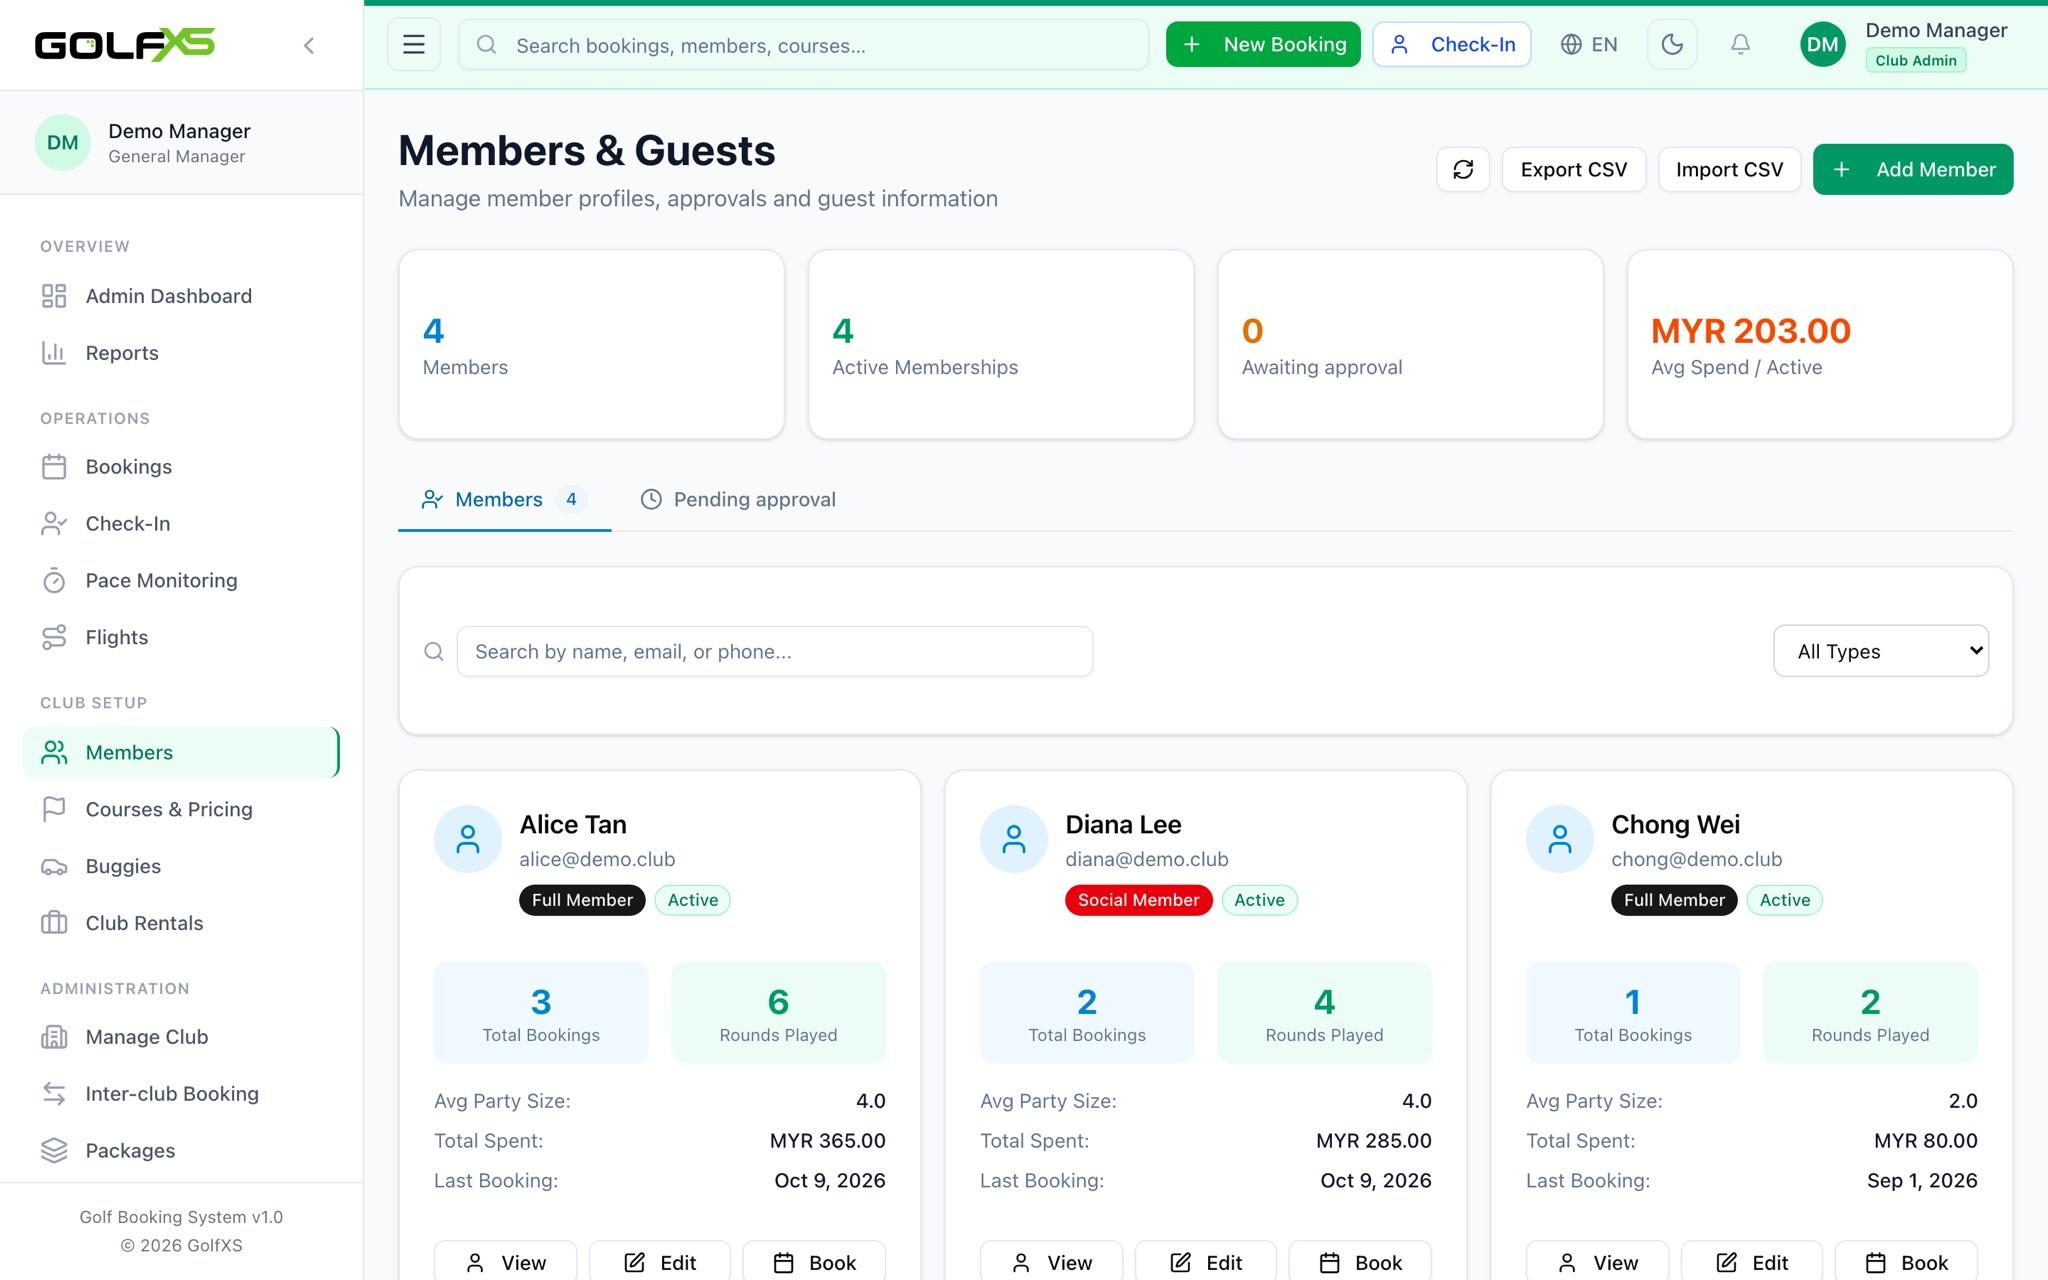
Task: Click the New Booking button
Action: click(x=1263, y=44)
